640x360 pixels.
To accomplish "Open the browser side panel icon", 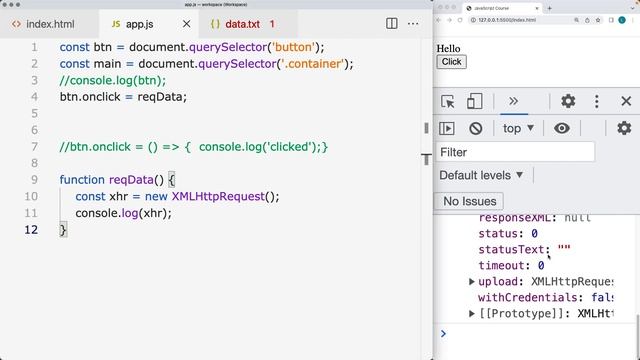I will (x=611, y=20).
